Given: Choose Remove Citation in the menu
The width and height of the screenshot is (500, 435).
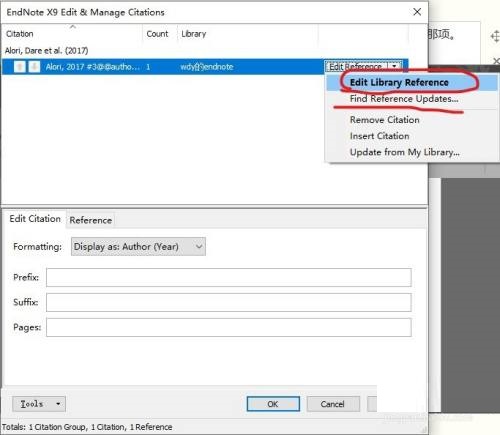Looking at the screenshot, I should [x=385, y=120].
